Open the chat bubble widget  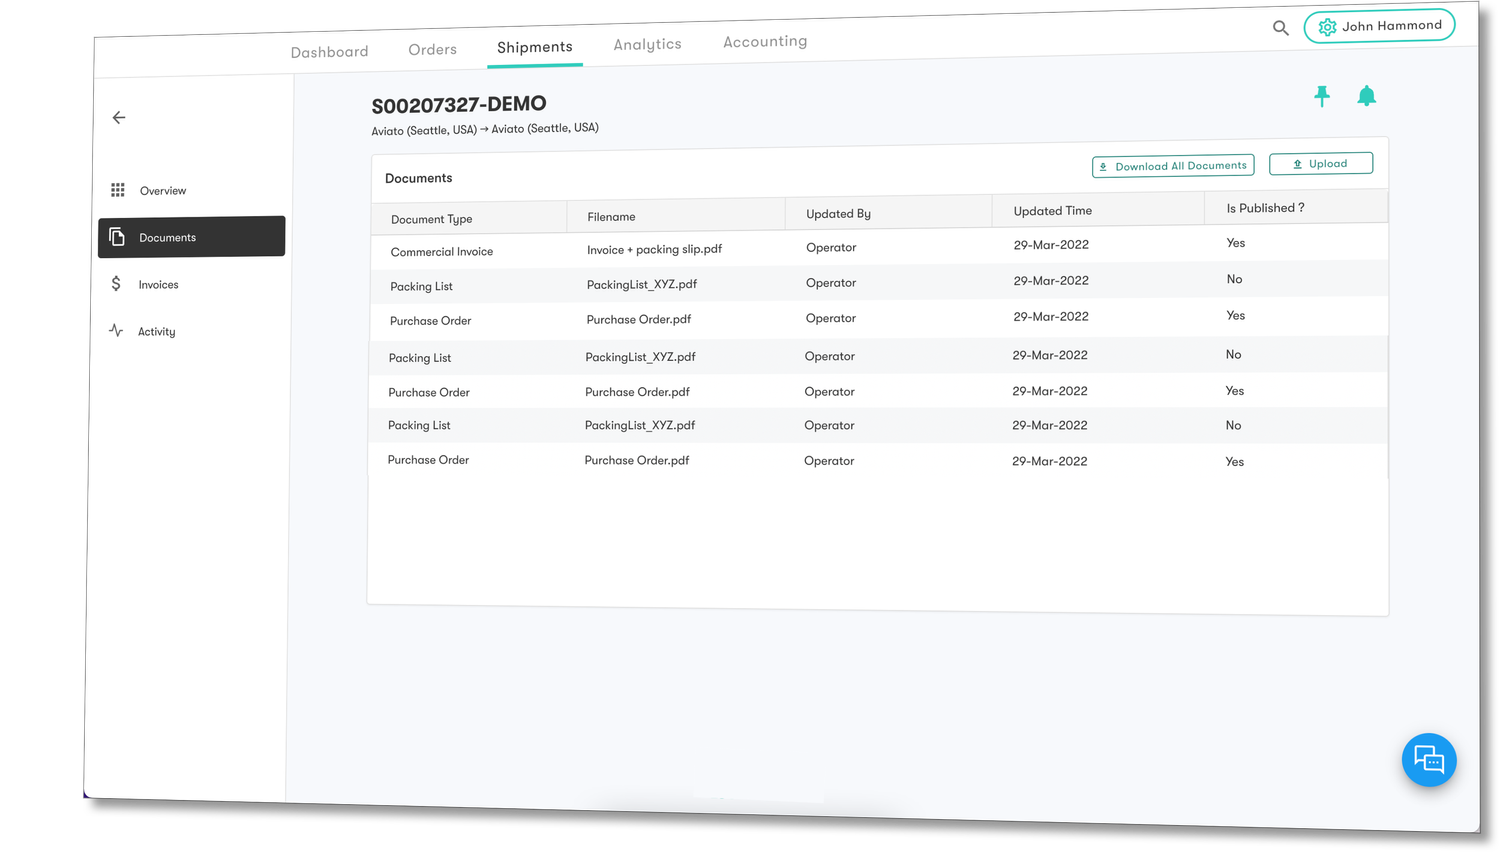tap(1429, 760)
